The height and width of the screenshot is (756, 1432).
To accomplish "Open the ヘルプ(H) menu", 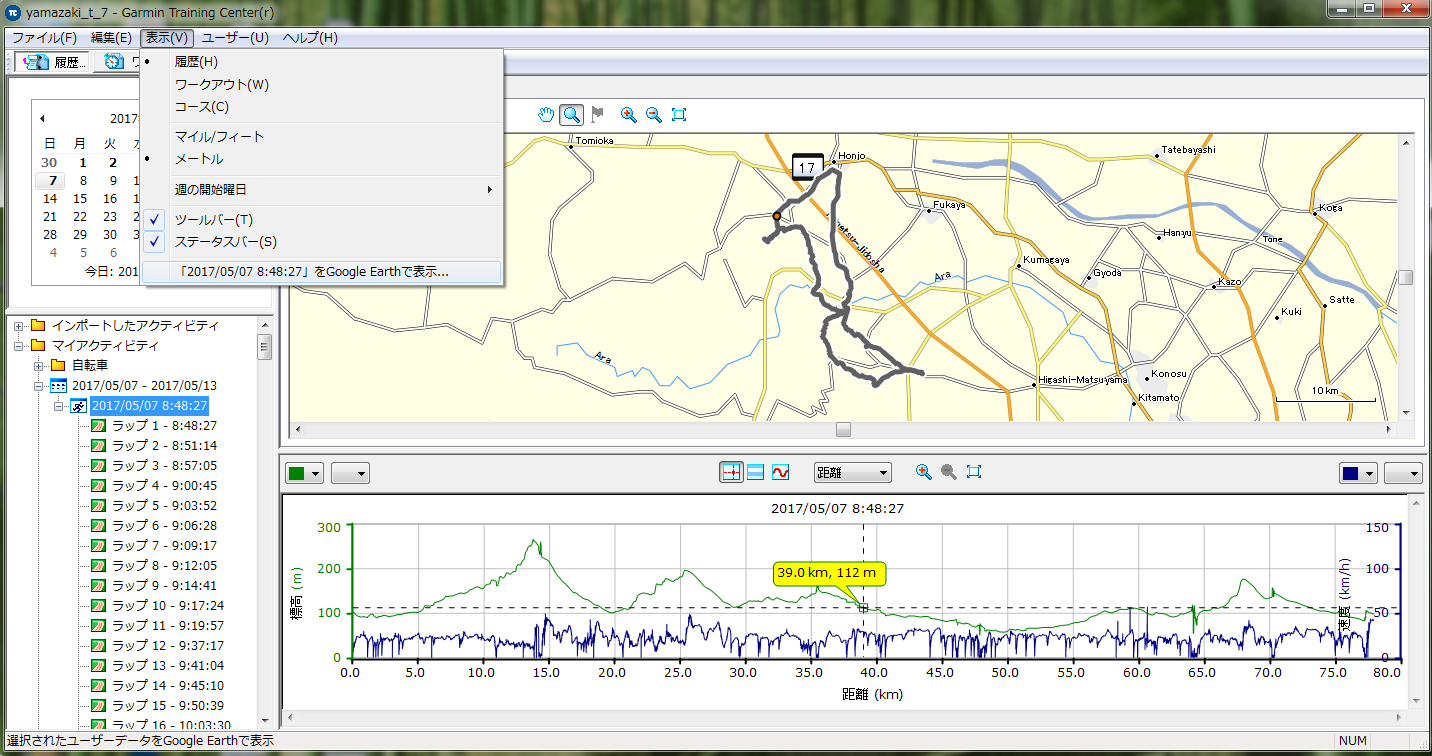I will tap(310, 38).
